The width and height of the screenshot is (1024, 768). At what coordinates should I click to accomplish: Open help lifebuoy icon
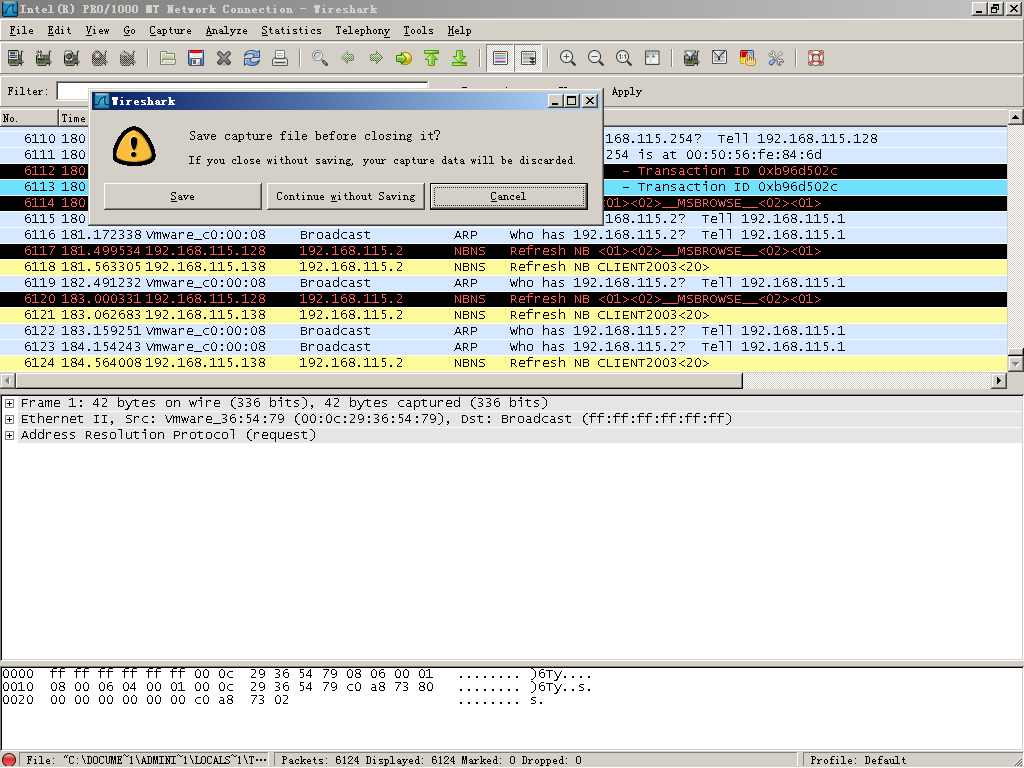pyautogui.click(x=816, y=58)
